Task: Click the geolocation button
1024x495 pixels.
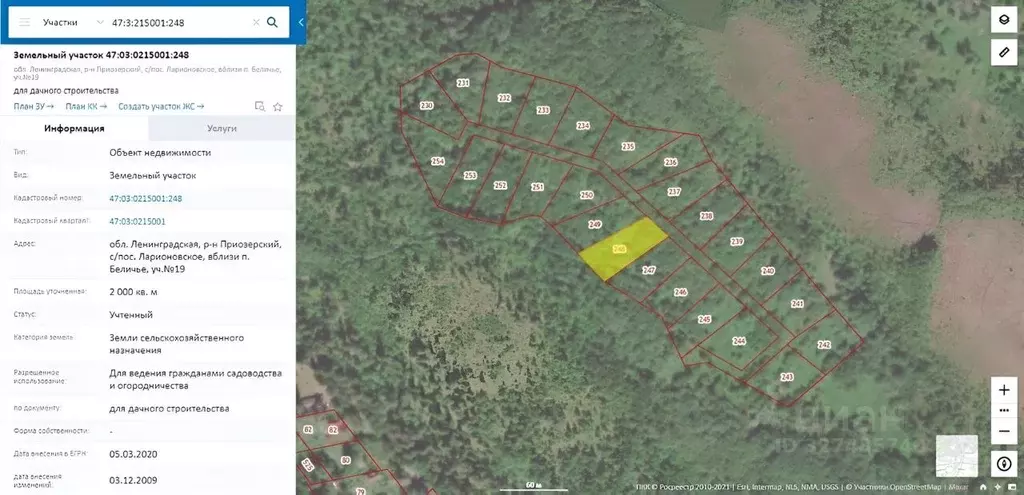Action: pyautogui.click(x=1004, y=464)
